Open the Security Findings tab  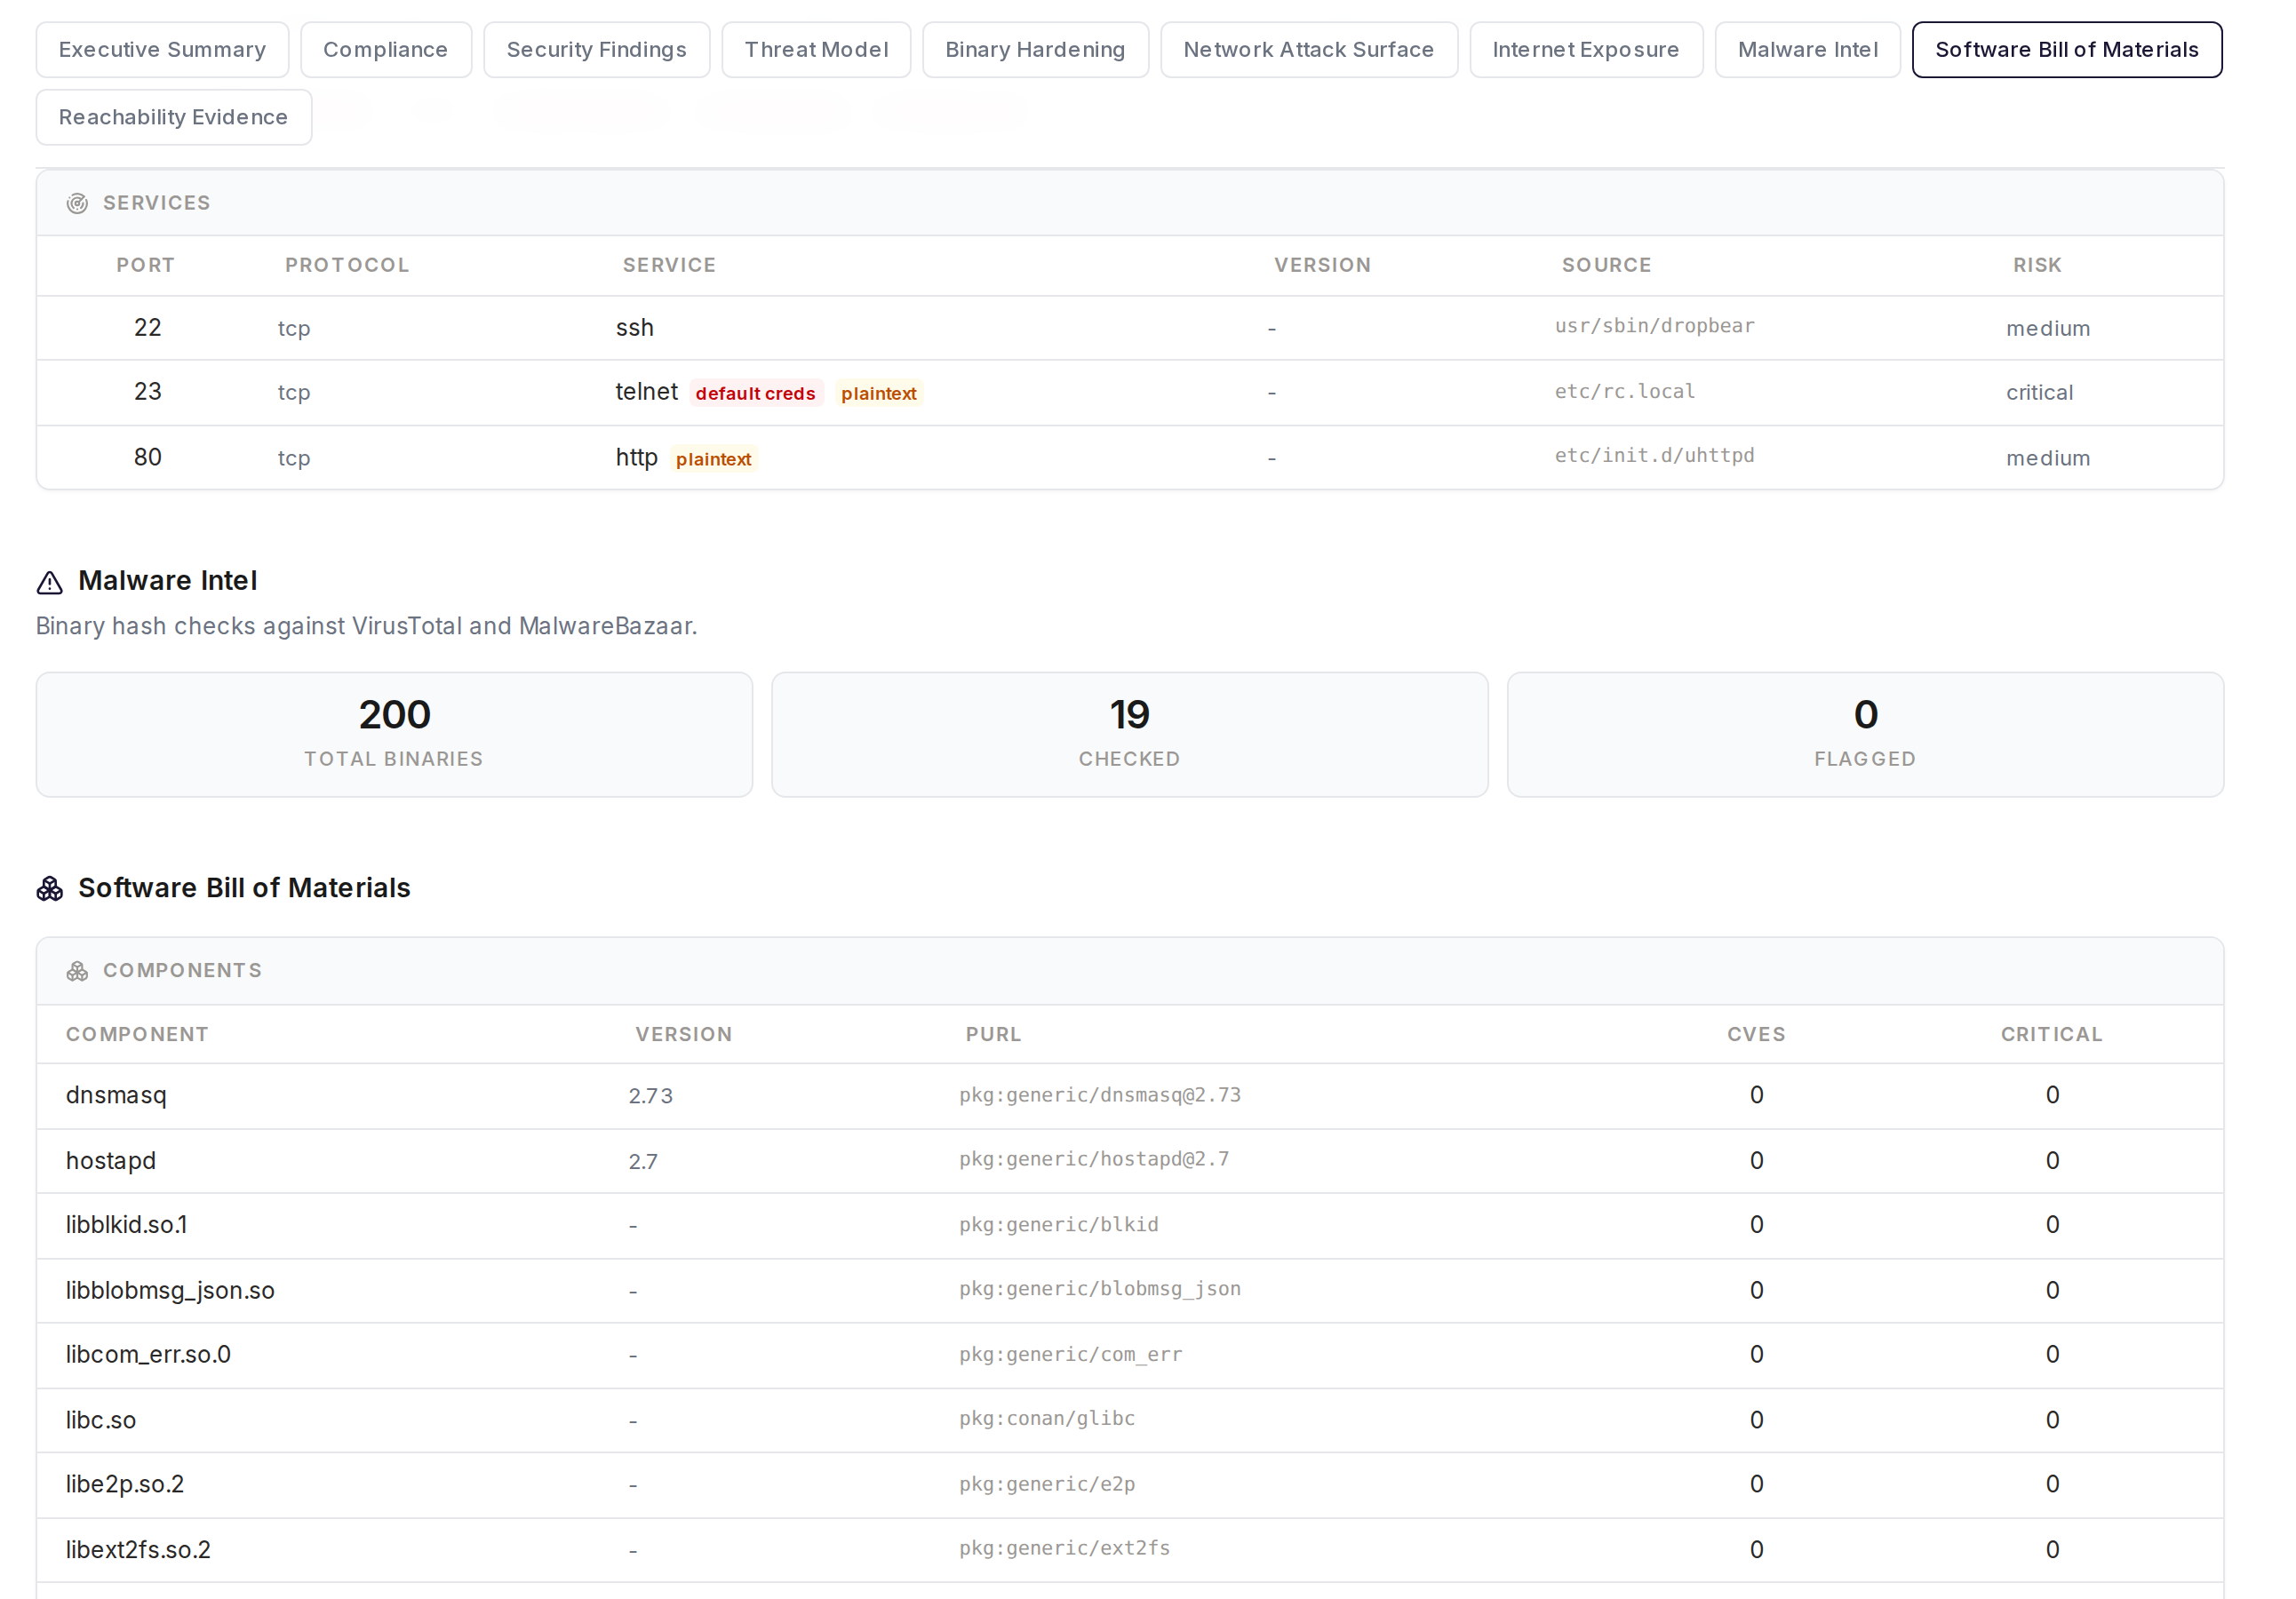coord(596,50)
